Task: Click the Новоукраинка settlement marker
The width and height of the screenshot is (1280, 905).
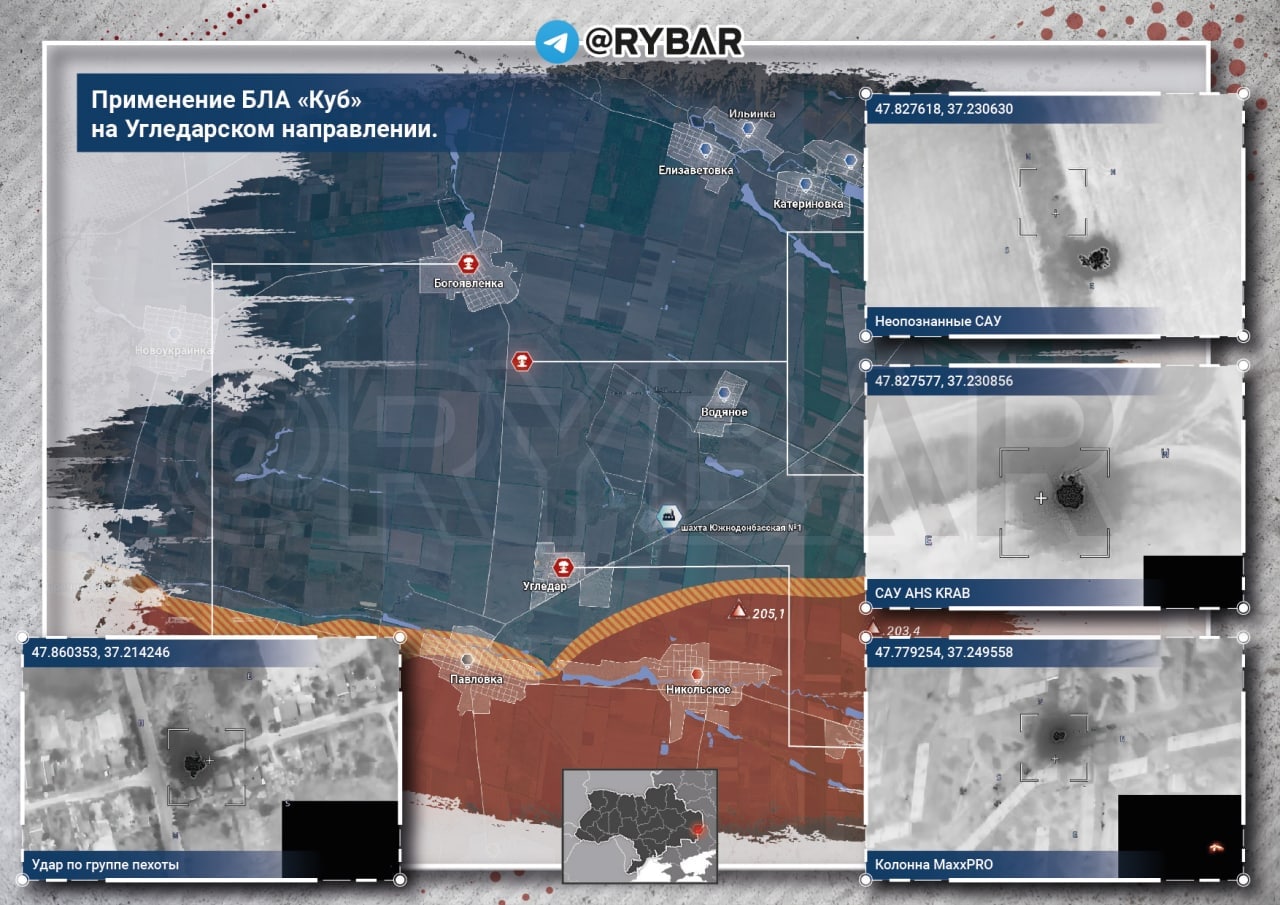Action: [x=175, y=332]
